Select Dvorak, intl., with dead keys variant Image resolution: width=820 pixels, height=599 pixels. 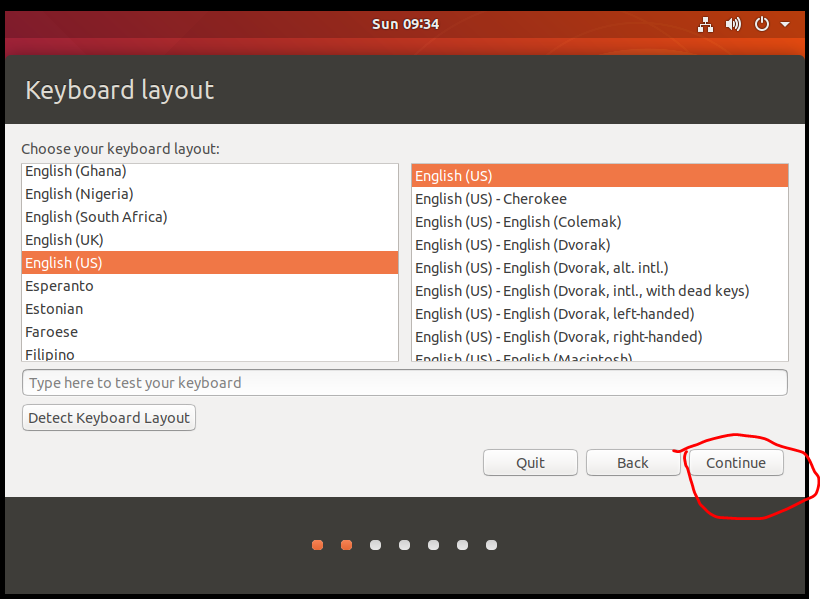pyautogui.click(x=600, y=291)
